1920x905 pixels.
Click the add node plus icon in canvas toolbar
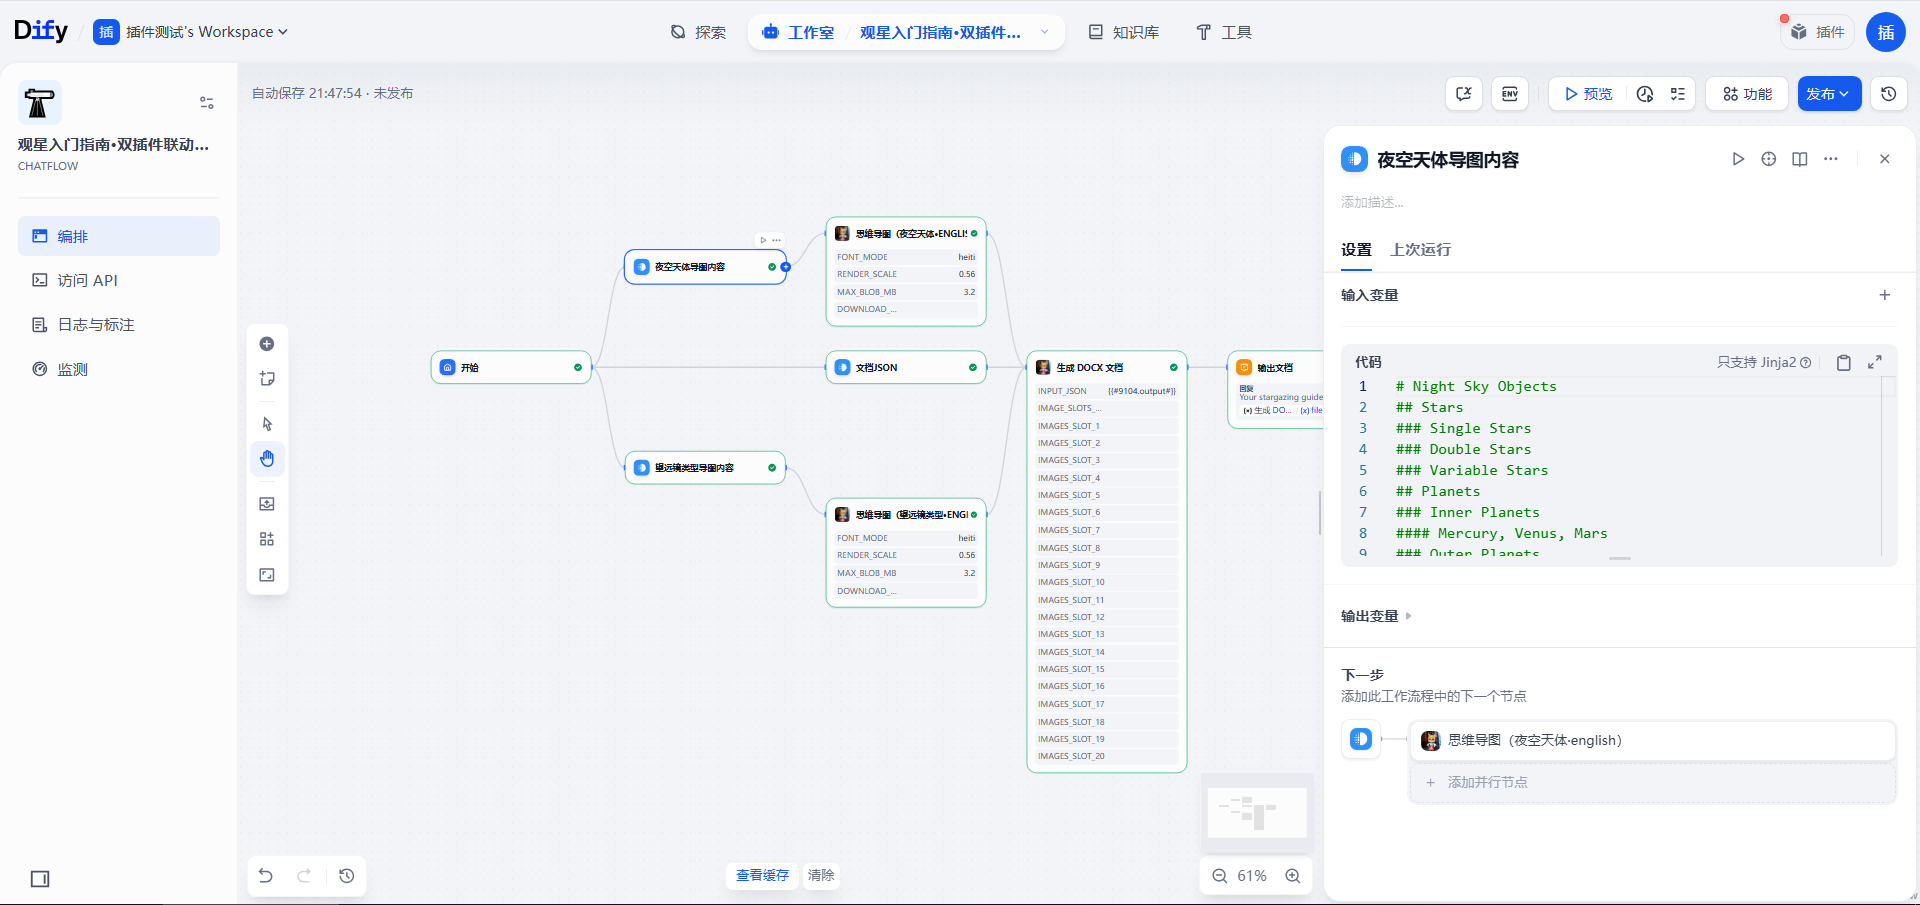pos(267,344)
